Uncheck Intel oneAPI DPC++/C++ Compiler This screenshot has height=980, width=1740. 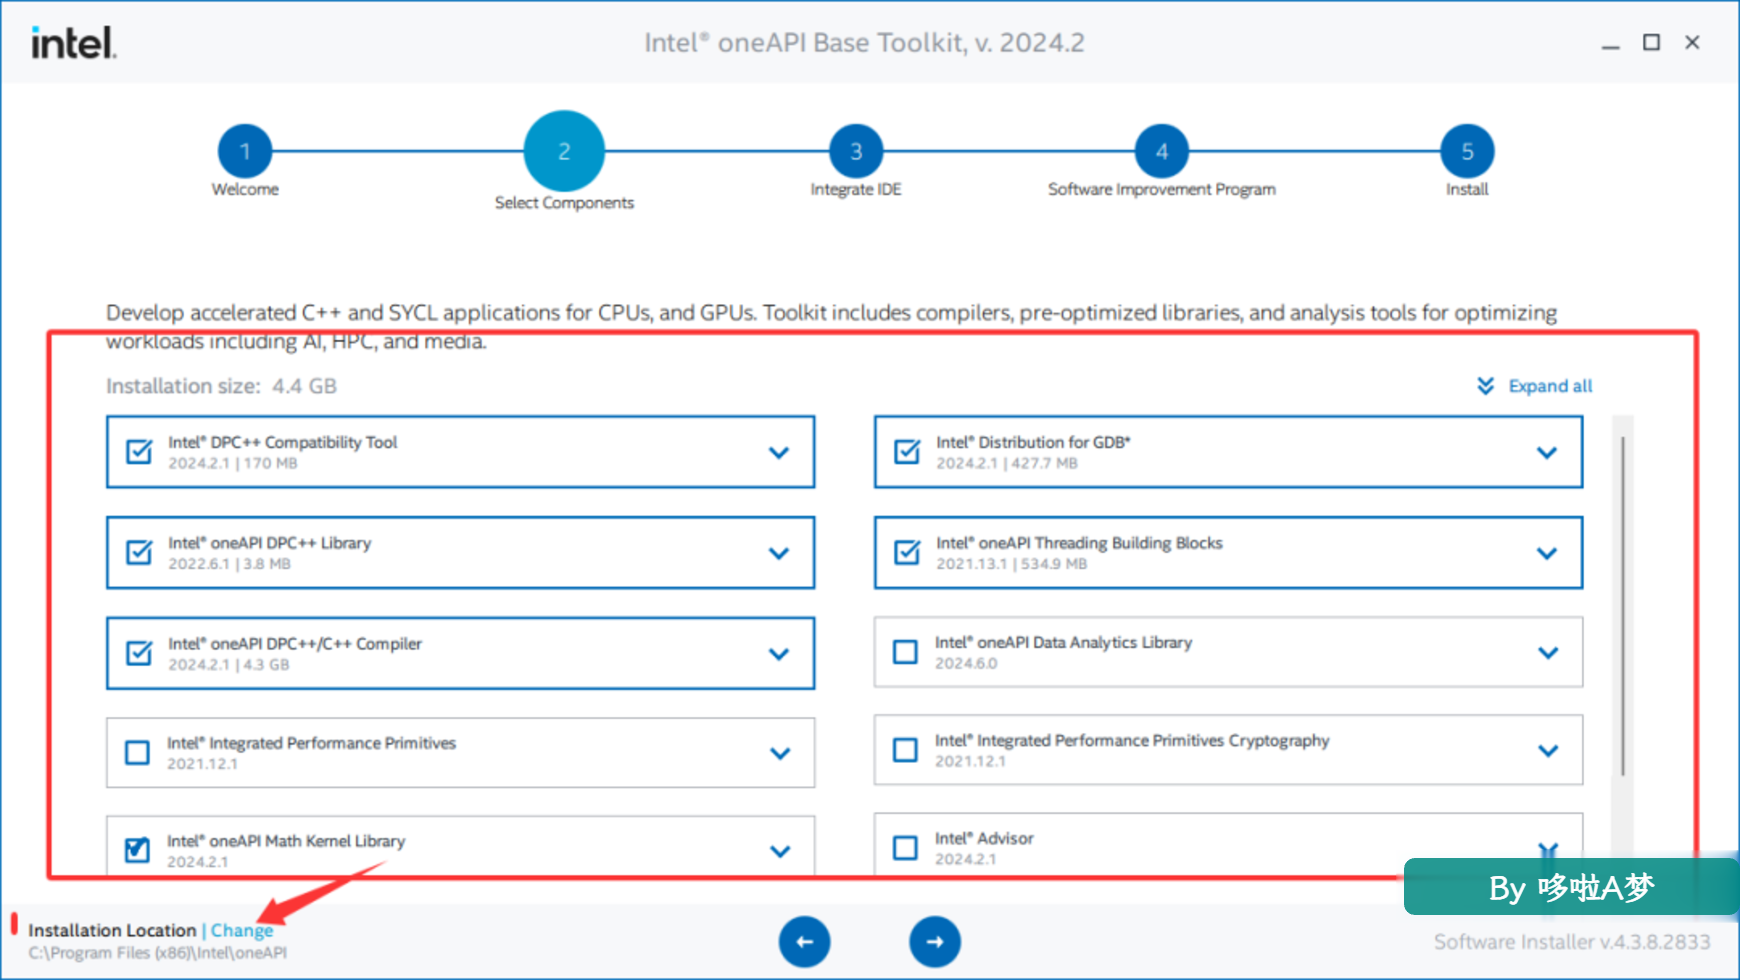139,653
